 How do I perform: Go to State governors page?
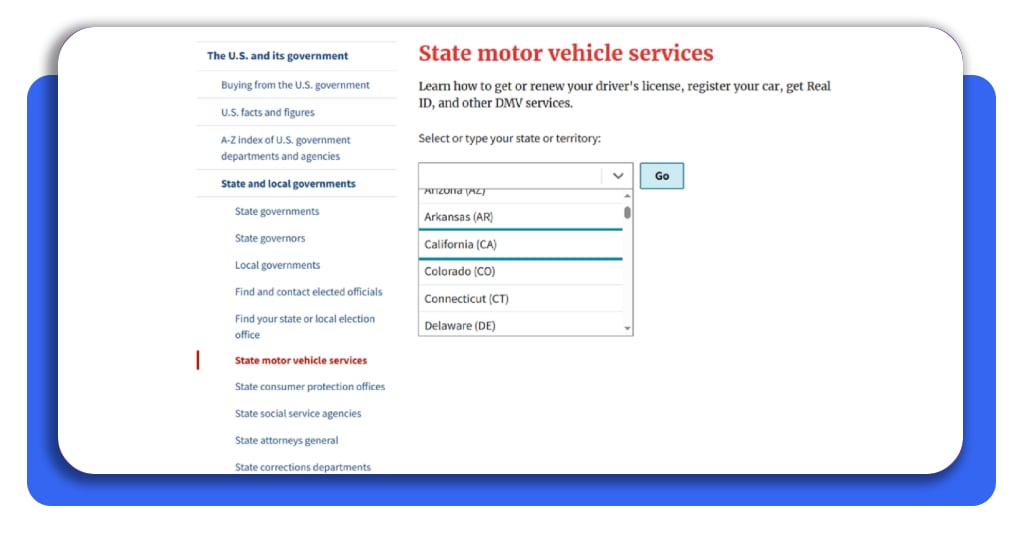click(270, 238)
